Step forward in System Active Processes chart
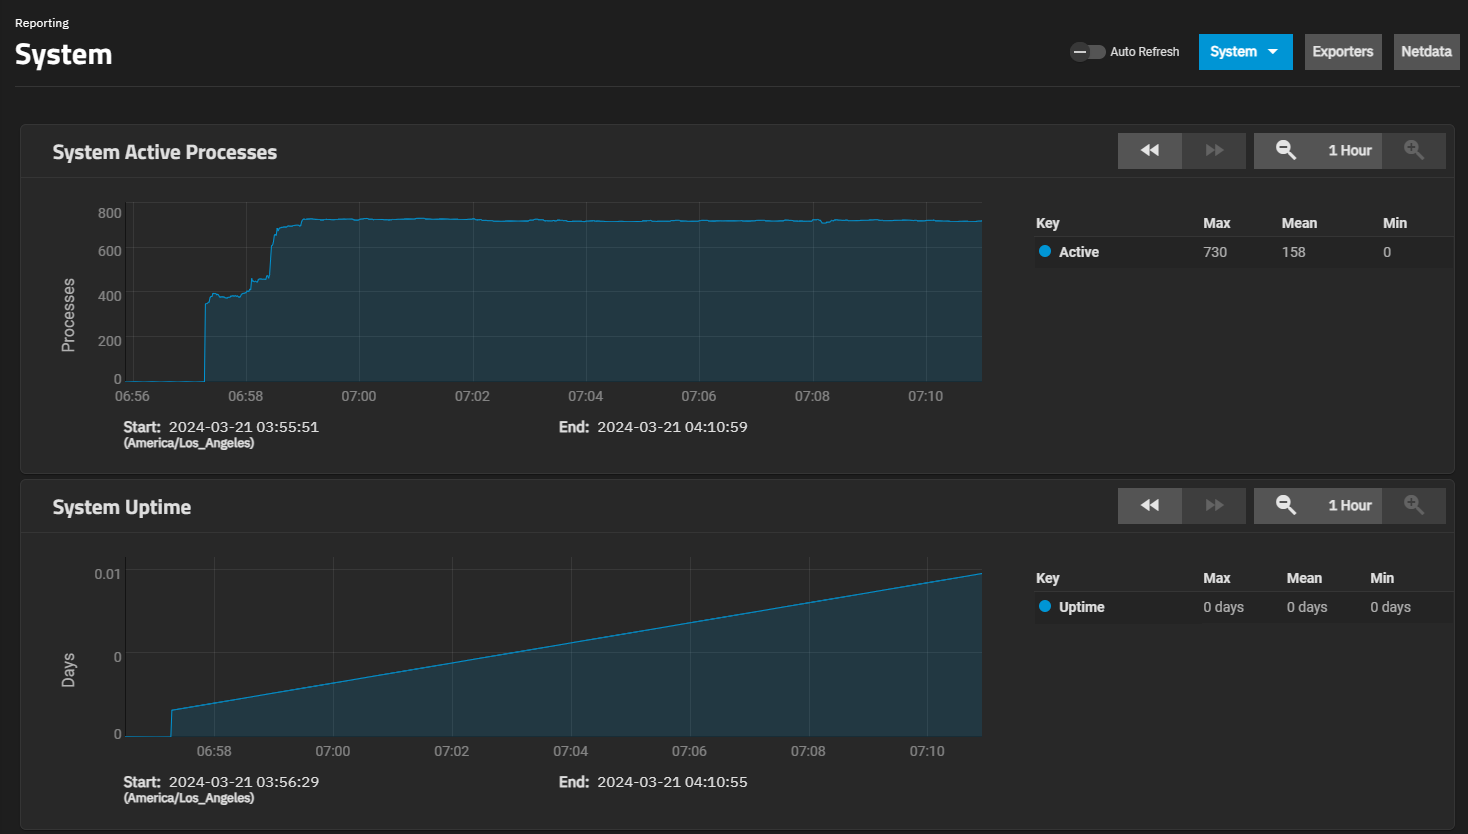 1214,151
